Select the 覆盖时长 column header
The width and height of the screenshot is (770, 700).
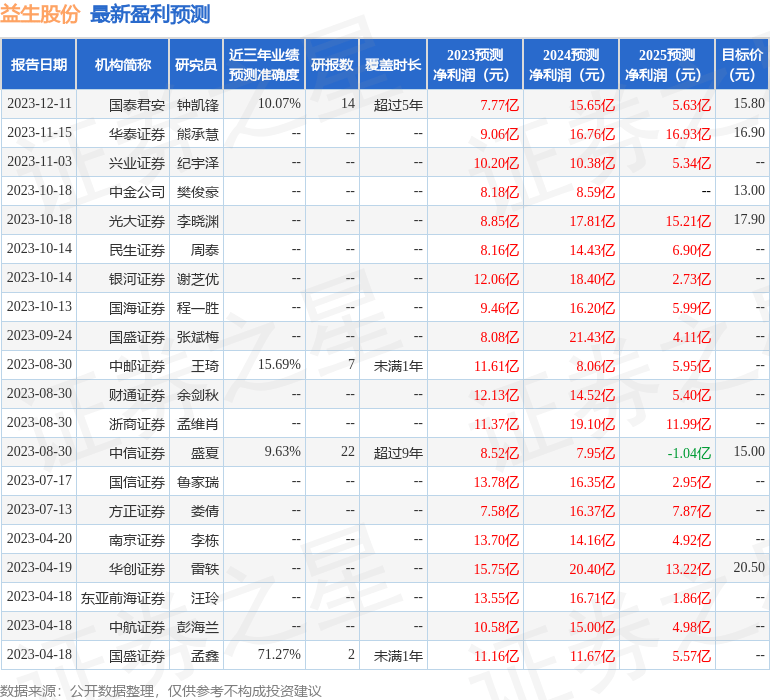(393, 64)
